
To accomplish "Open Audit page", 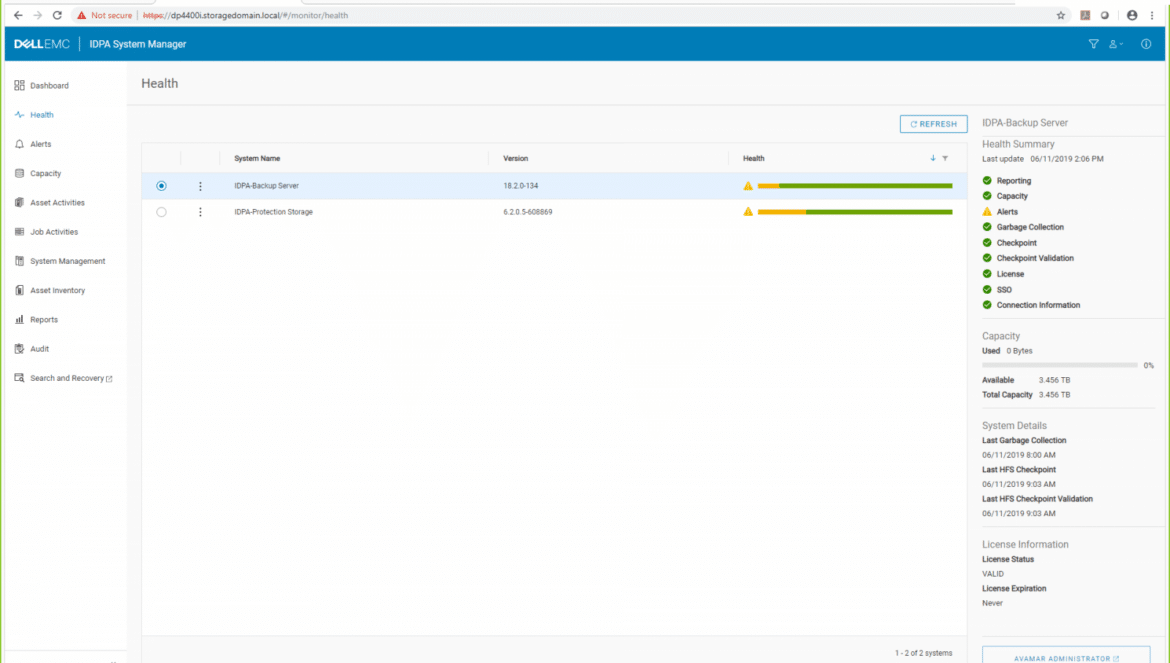I will pos(40,349).
